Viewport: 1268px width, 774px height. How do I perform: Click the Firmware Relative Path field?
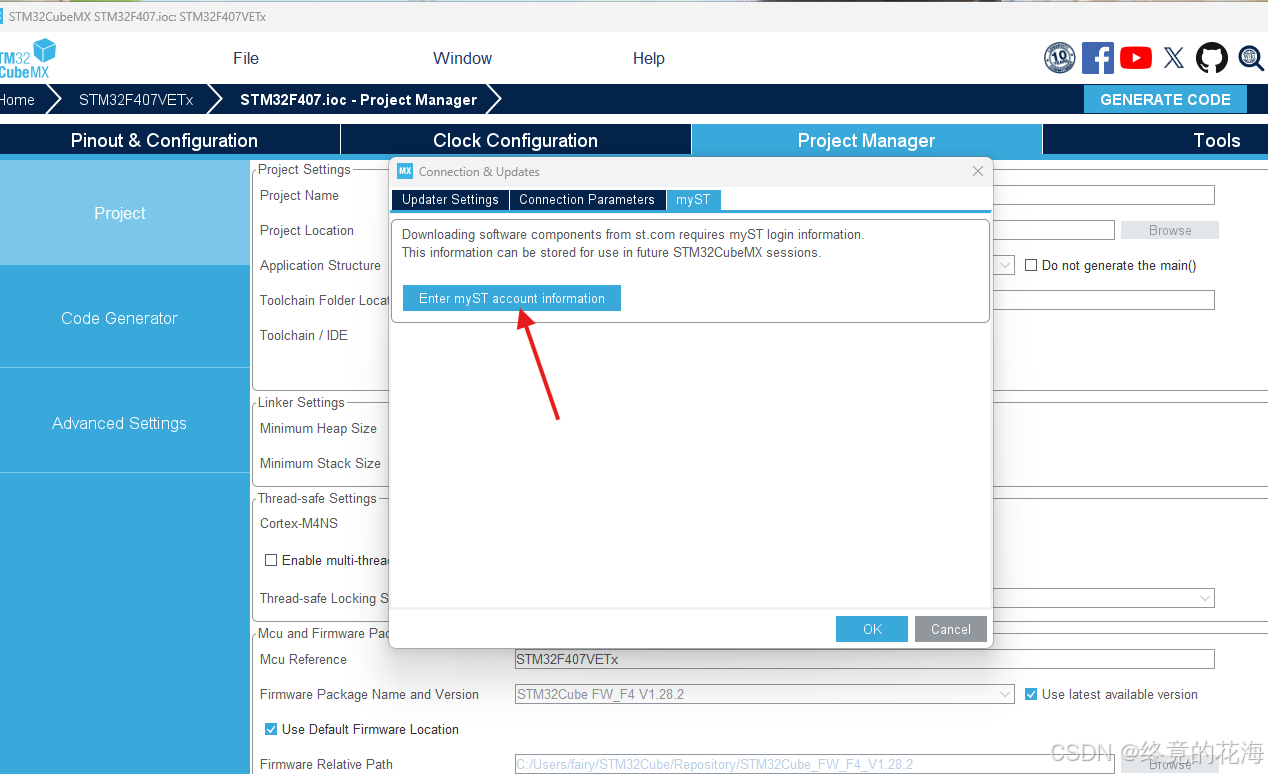(x=814, y=764)
